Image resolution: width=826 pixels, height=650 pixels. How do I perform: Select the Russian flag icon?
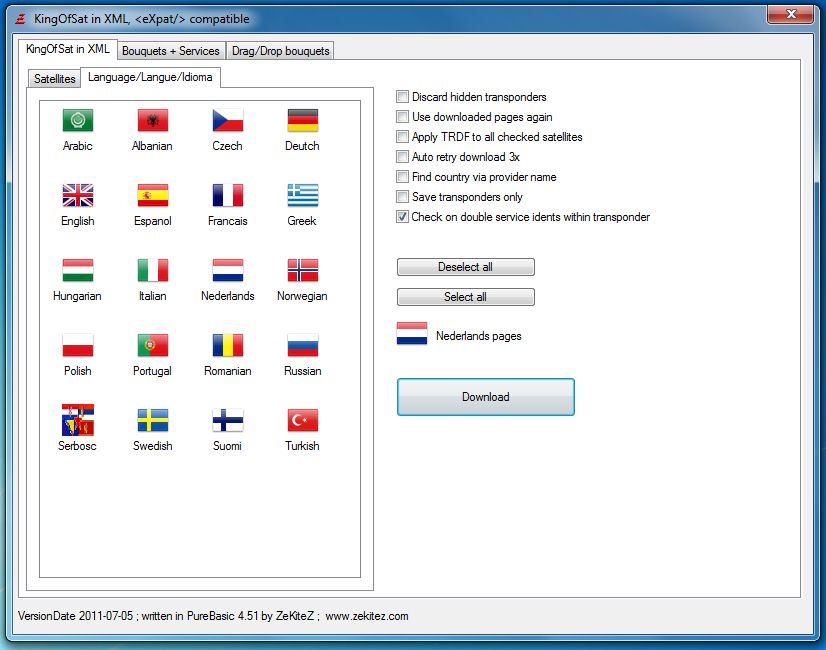tap(302, 346)
